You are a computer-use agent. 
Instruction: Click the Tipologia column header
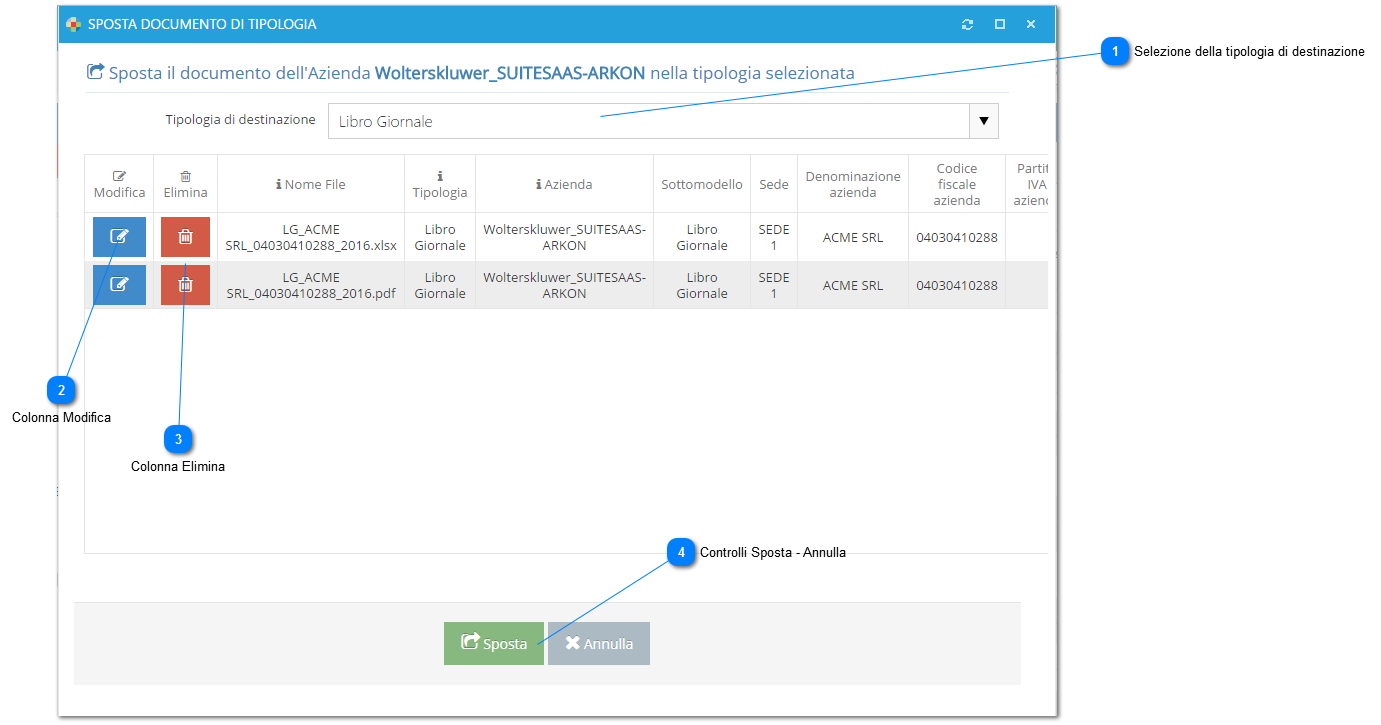point(440,184)
